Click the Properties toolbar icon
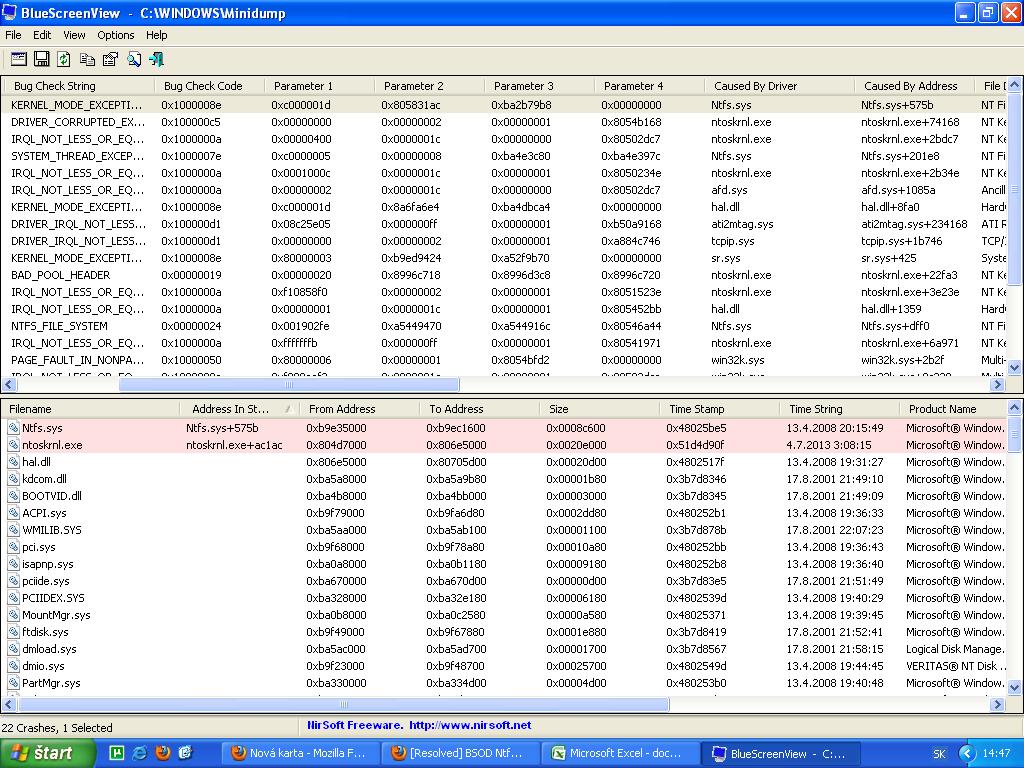The height and width of the screenshot is (768, 1024). [110, 60]
